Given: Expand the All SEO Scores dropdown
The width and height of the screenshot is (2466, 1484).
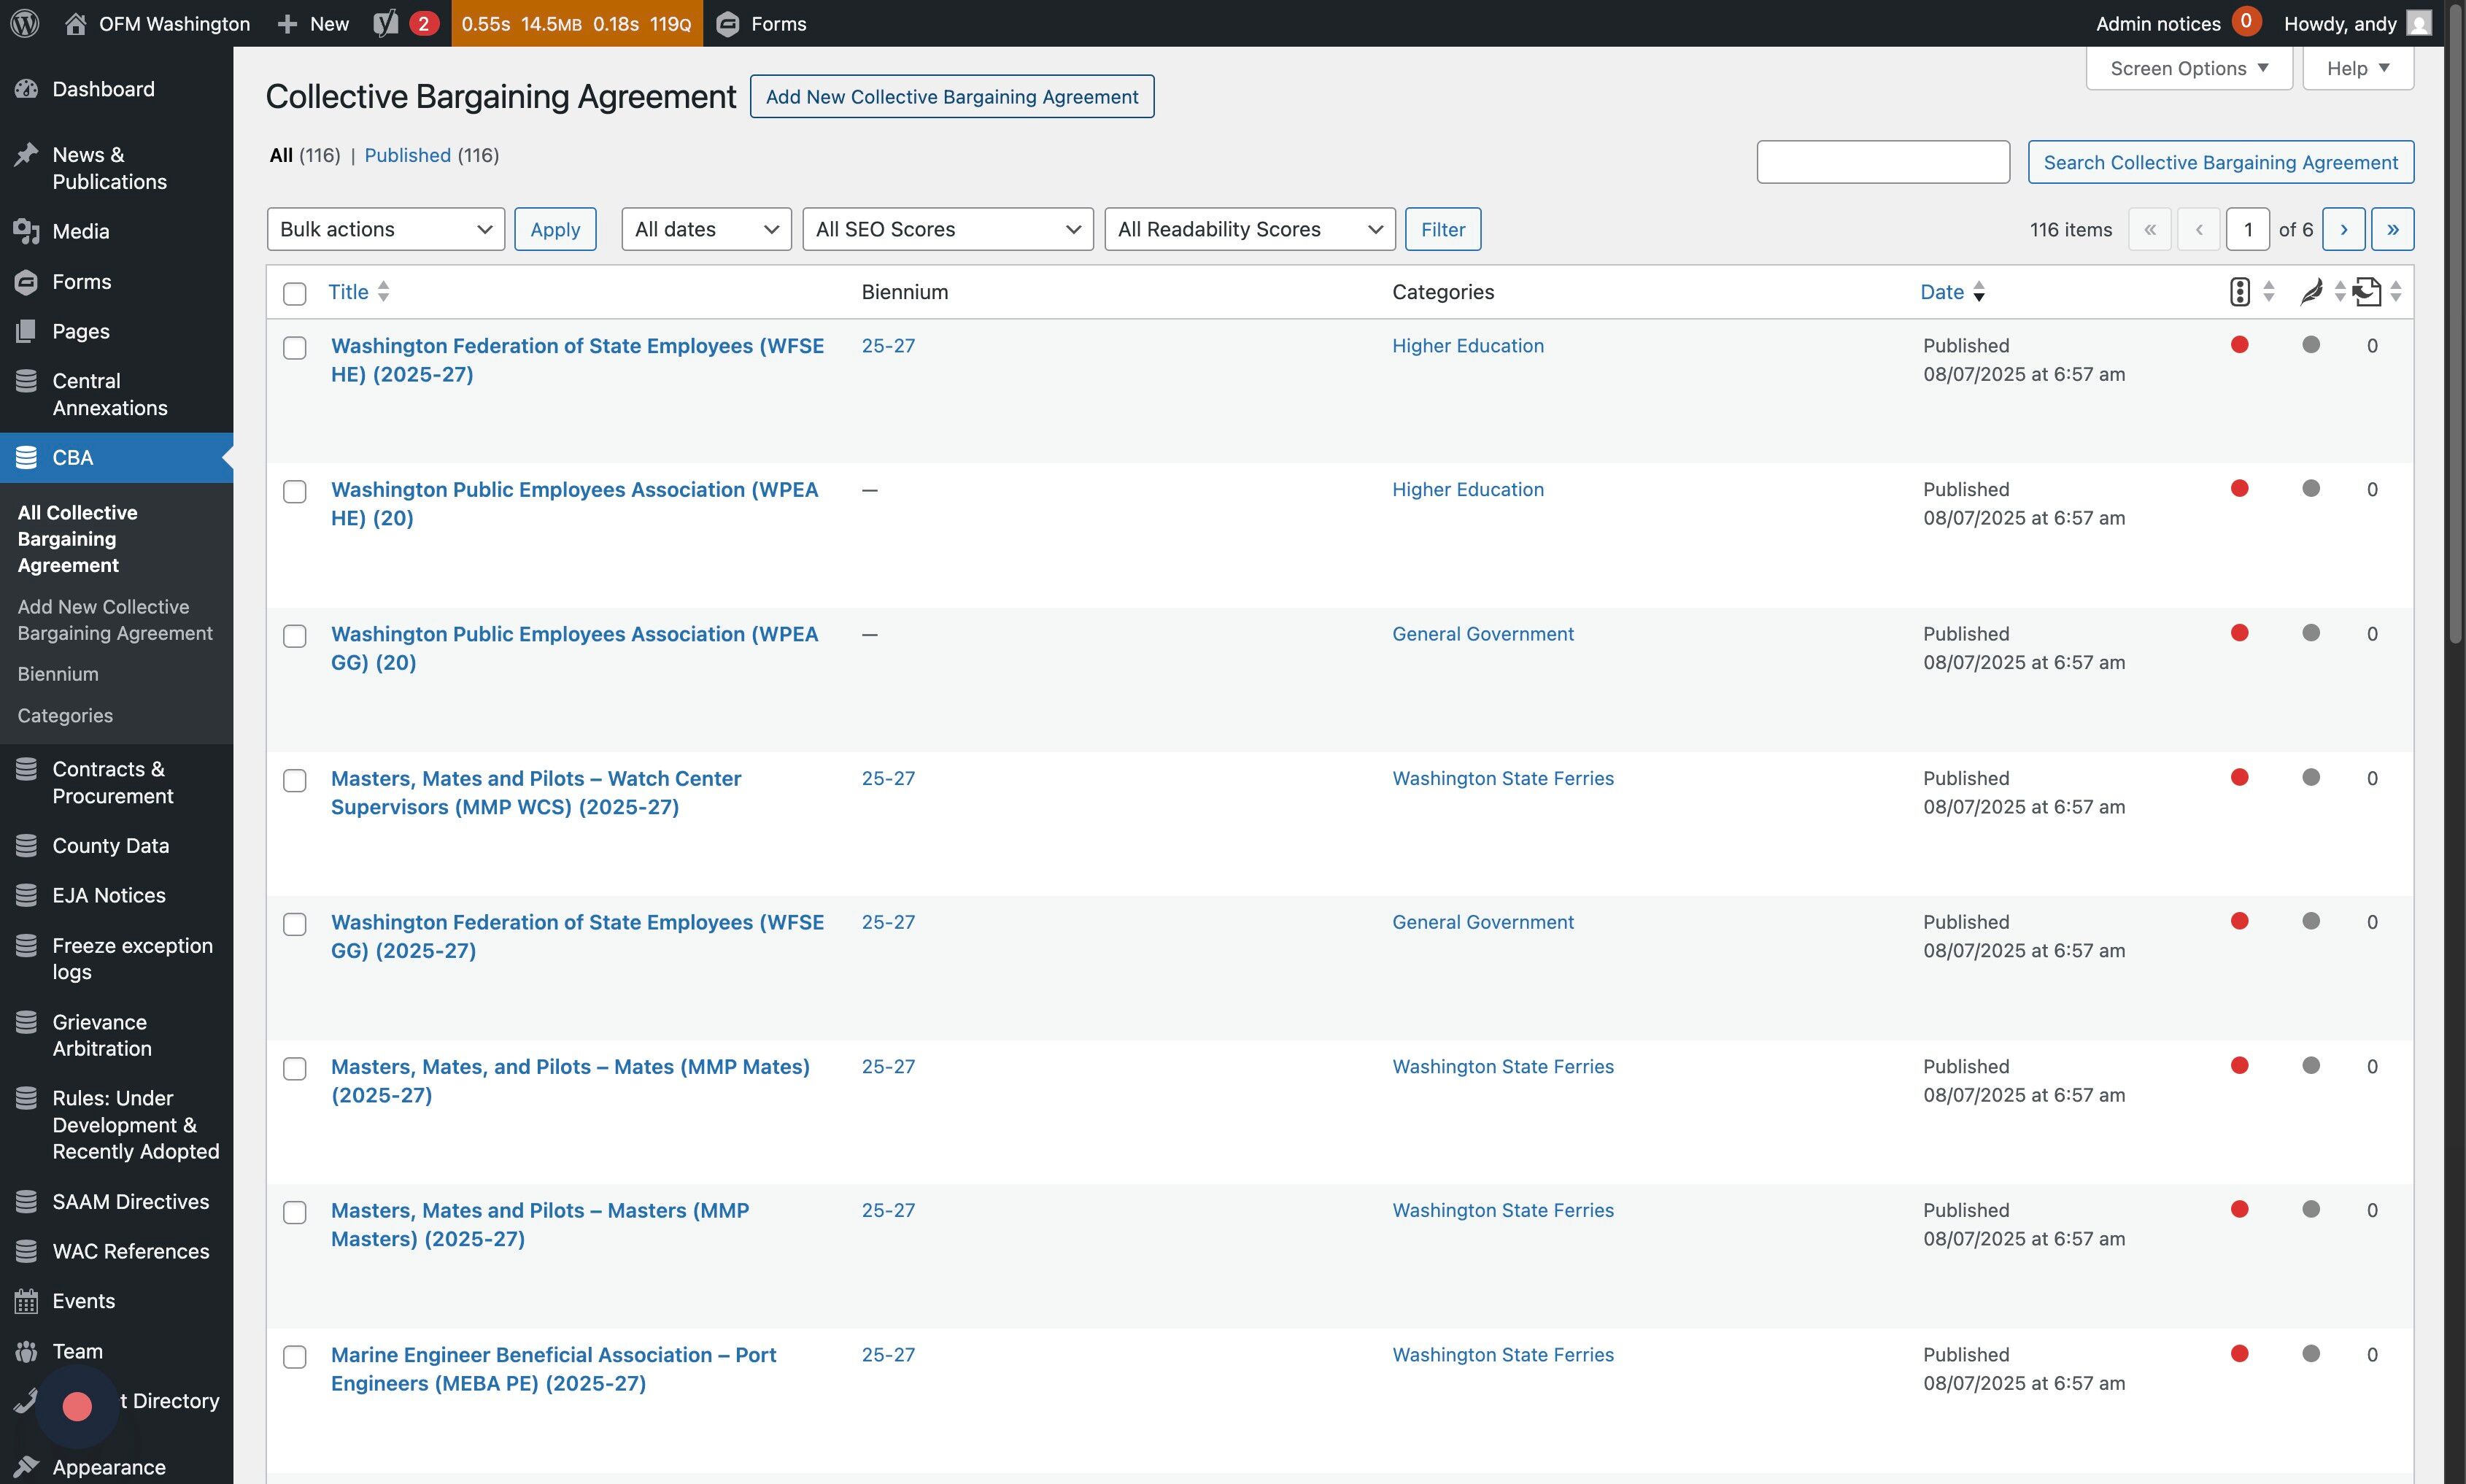Looking at the screenshot, I should pyautogui.click(x=947, y=229).
